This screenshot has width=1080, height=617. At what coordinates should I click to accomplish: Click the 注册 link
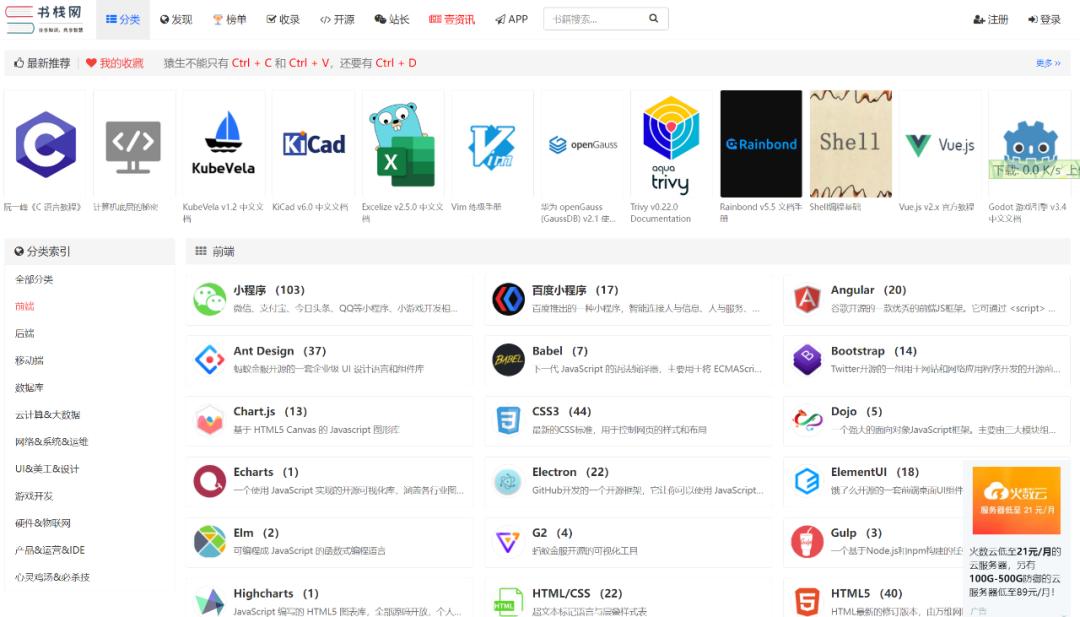(990, 18)
